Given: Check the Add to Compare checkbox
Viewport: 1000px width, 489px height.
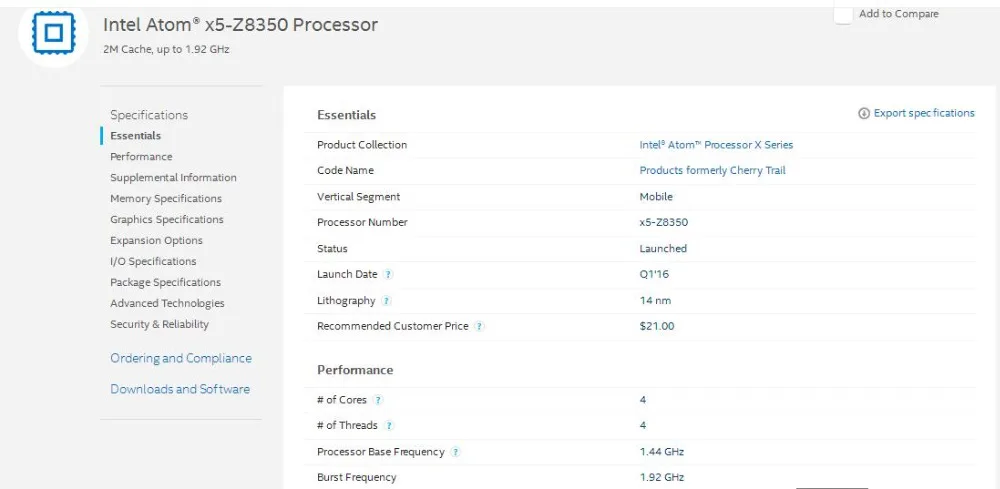Looking at the screenshot, I should [x=843, y=15].
